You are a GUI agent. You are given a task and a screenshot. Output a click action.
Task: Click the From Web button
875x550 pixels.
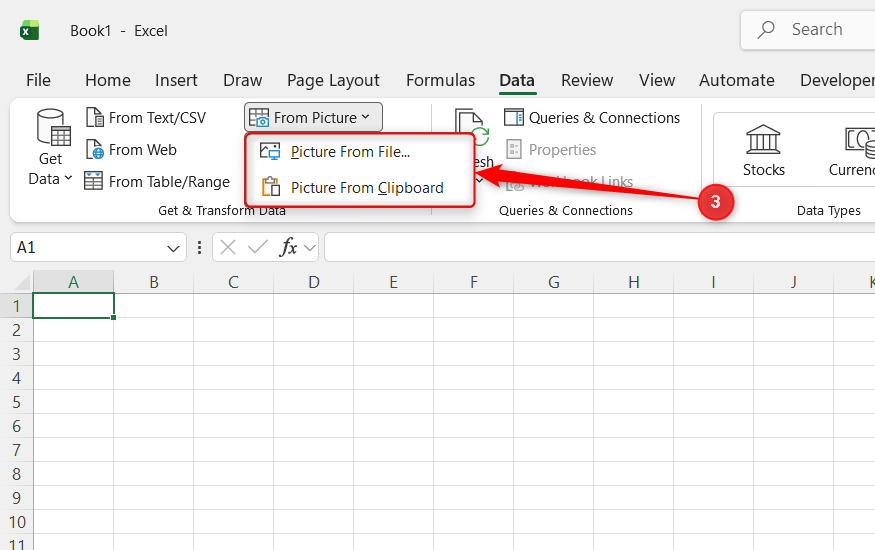132,149
